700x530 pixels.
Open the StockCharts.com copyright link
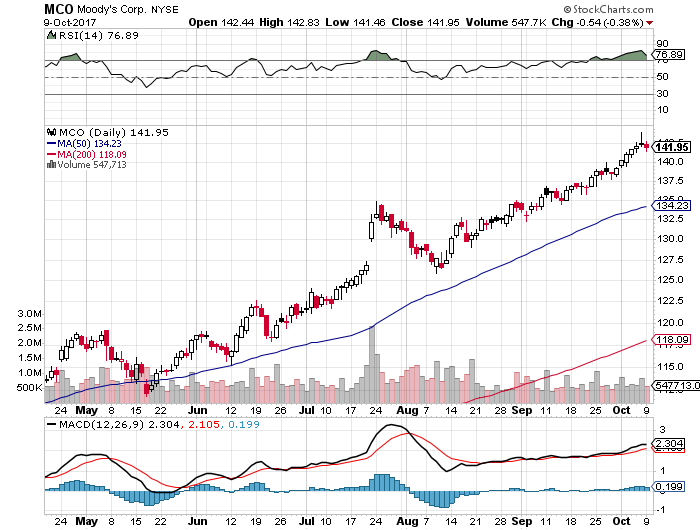point(608,9)
